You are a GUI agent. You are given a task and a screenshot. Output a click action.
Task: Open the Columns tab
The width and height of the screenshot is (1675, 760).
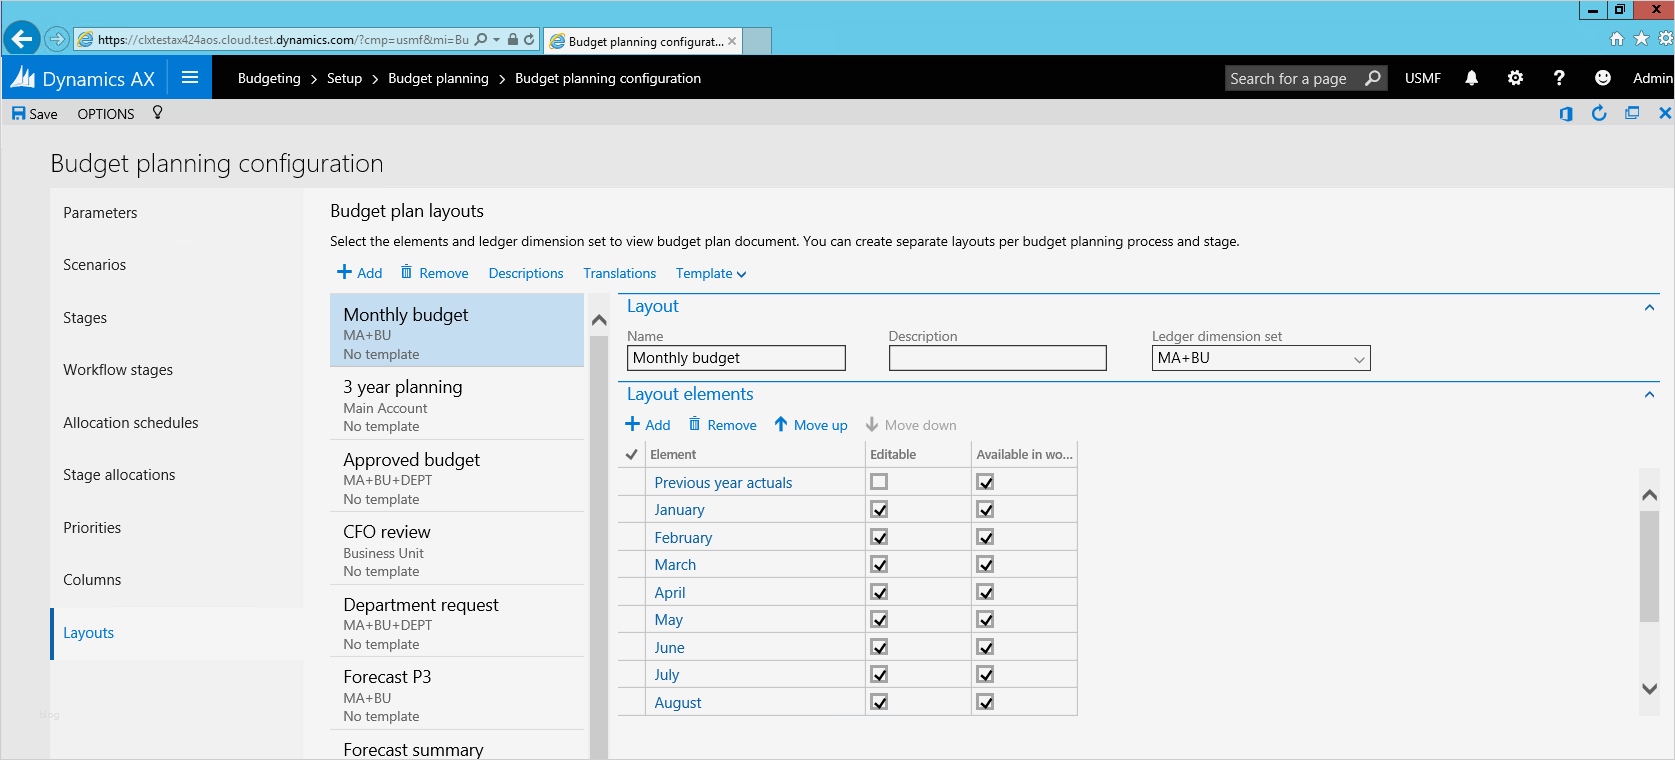92,580
